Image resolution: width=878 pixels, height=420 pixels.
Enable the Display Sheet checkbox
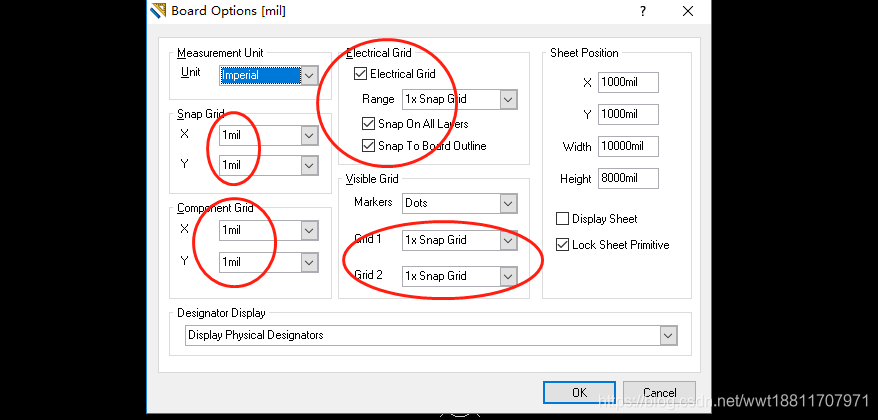[562, 219]
